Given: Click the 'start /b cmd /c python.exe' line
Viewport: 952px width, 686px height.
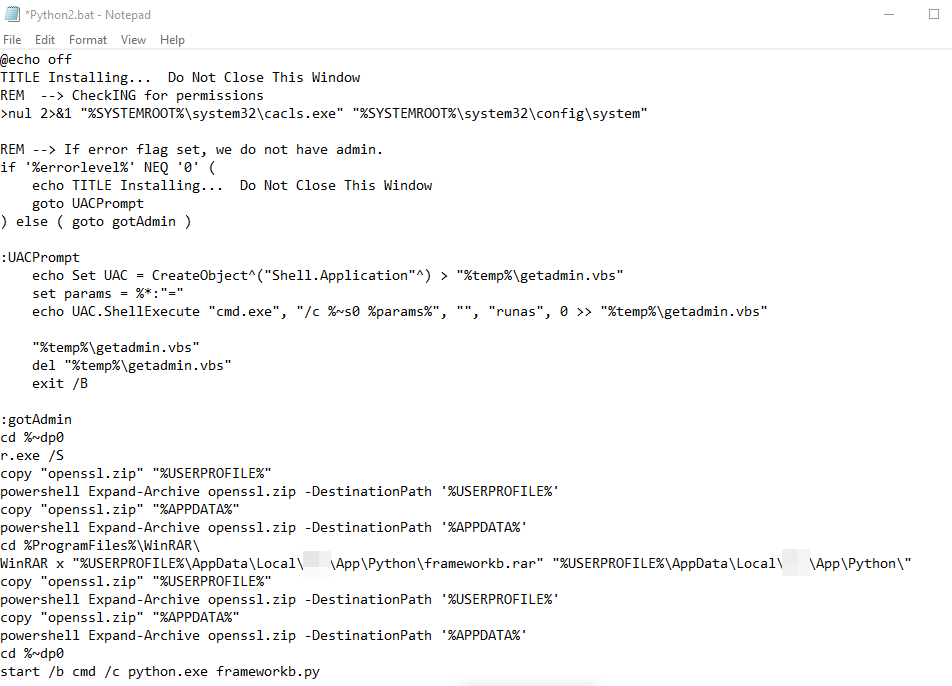Looking at the screenshot, I should coord(160,672).
